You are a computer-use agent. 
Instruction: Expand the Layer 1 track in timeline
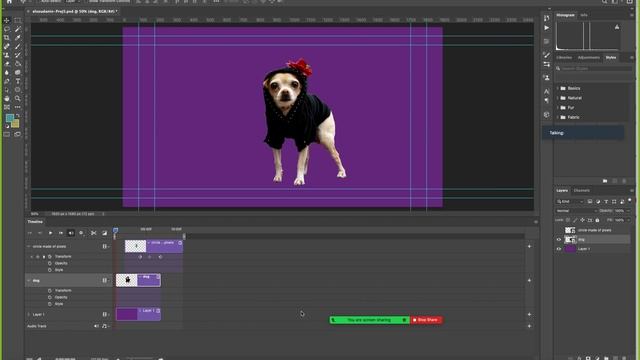coord(29,314)
